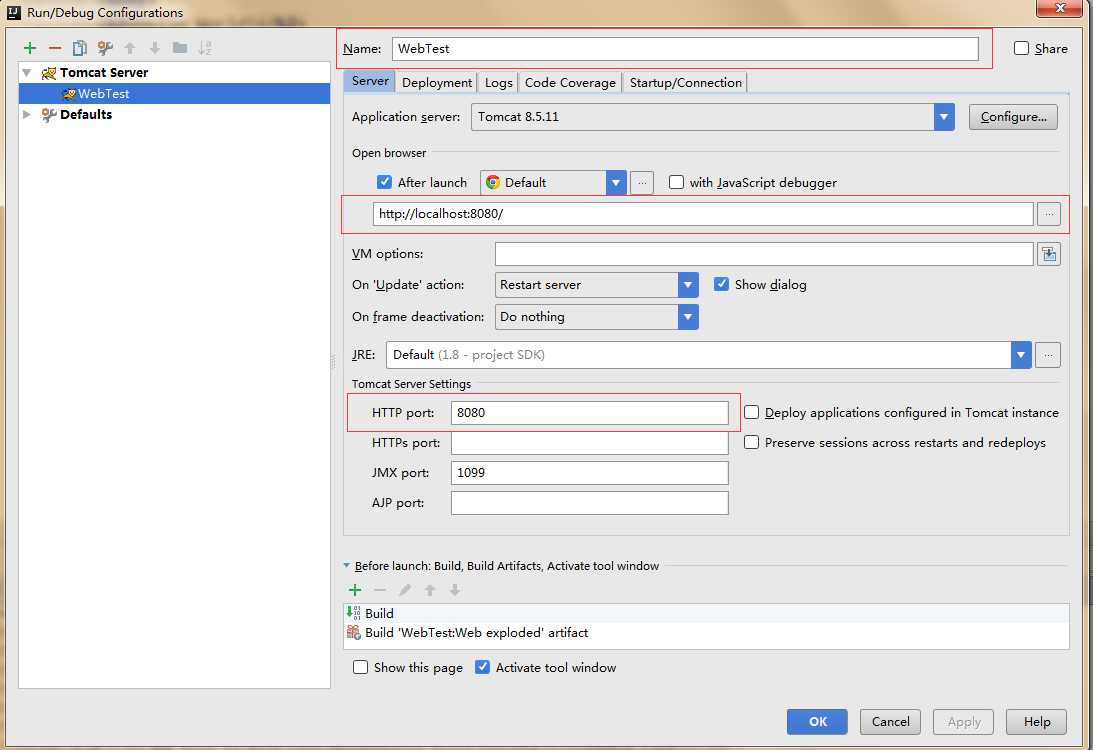The width and height of the screenshot is (1093, 750).
Task: Click the Configure... button
Action: point(1013,117)
